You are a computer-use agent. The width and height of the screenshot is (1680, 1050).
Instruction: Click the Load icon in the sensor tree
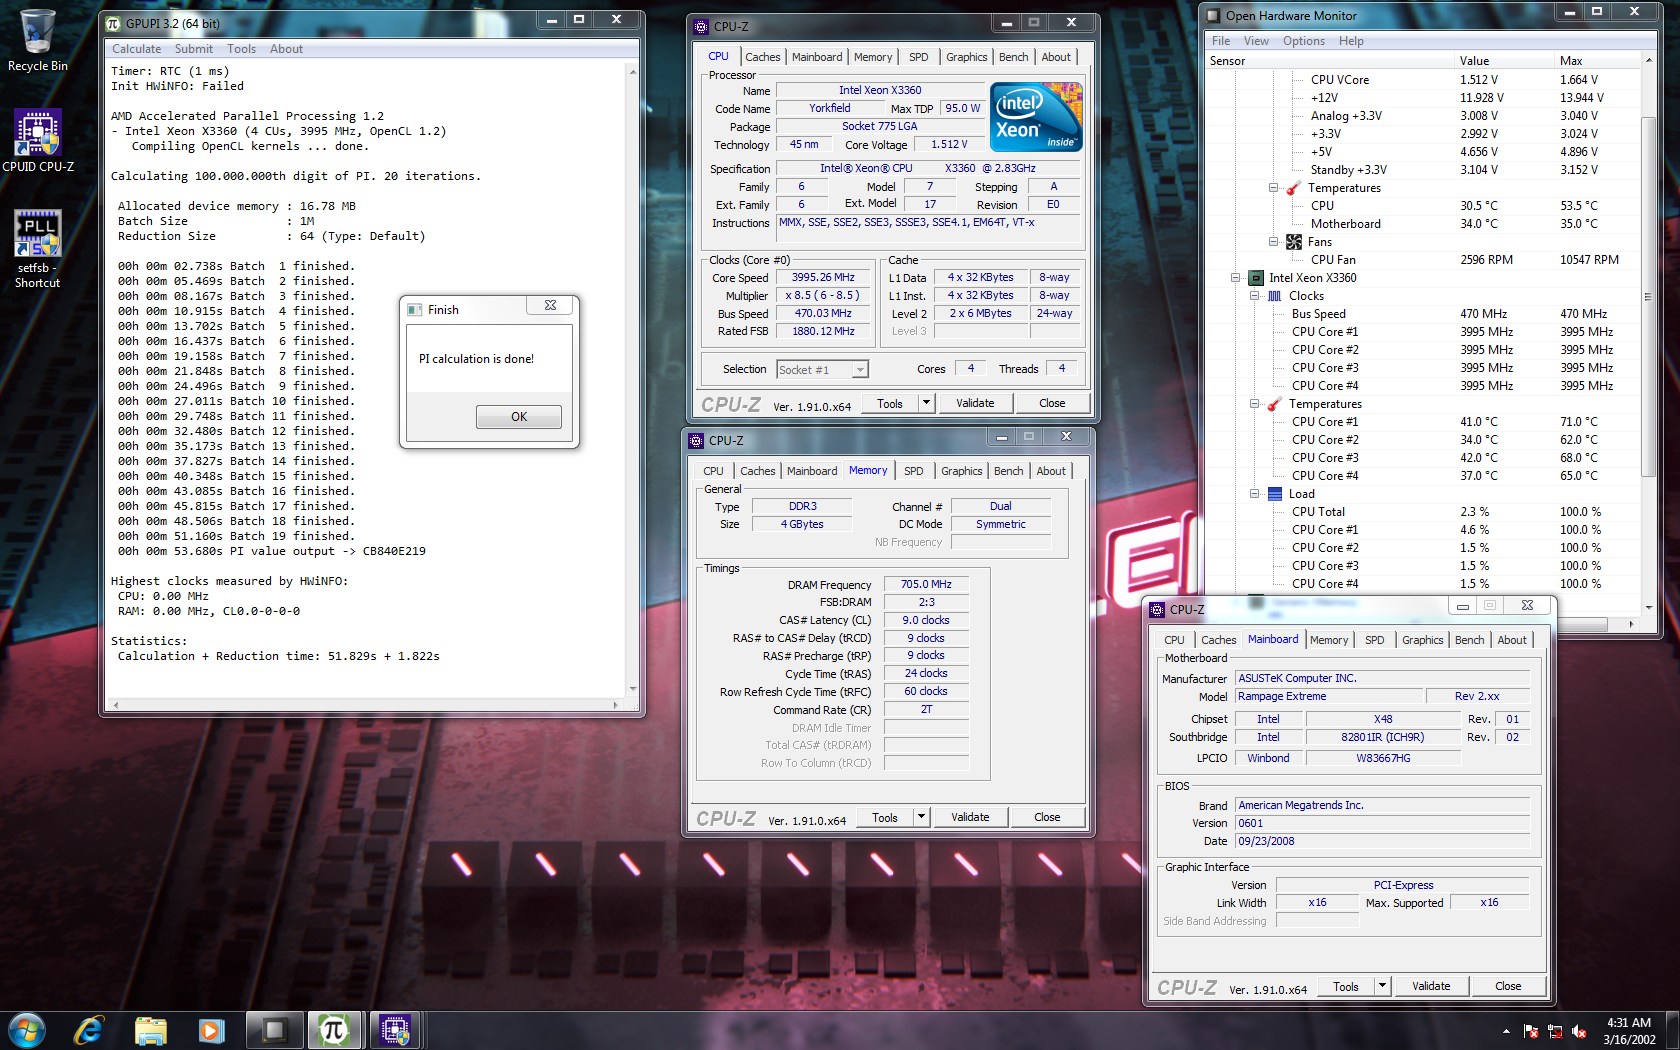point(1275,494)
